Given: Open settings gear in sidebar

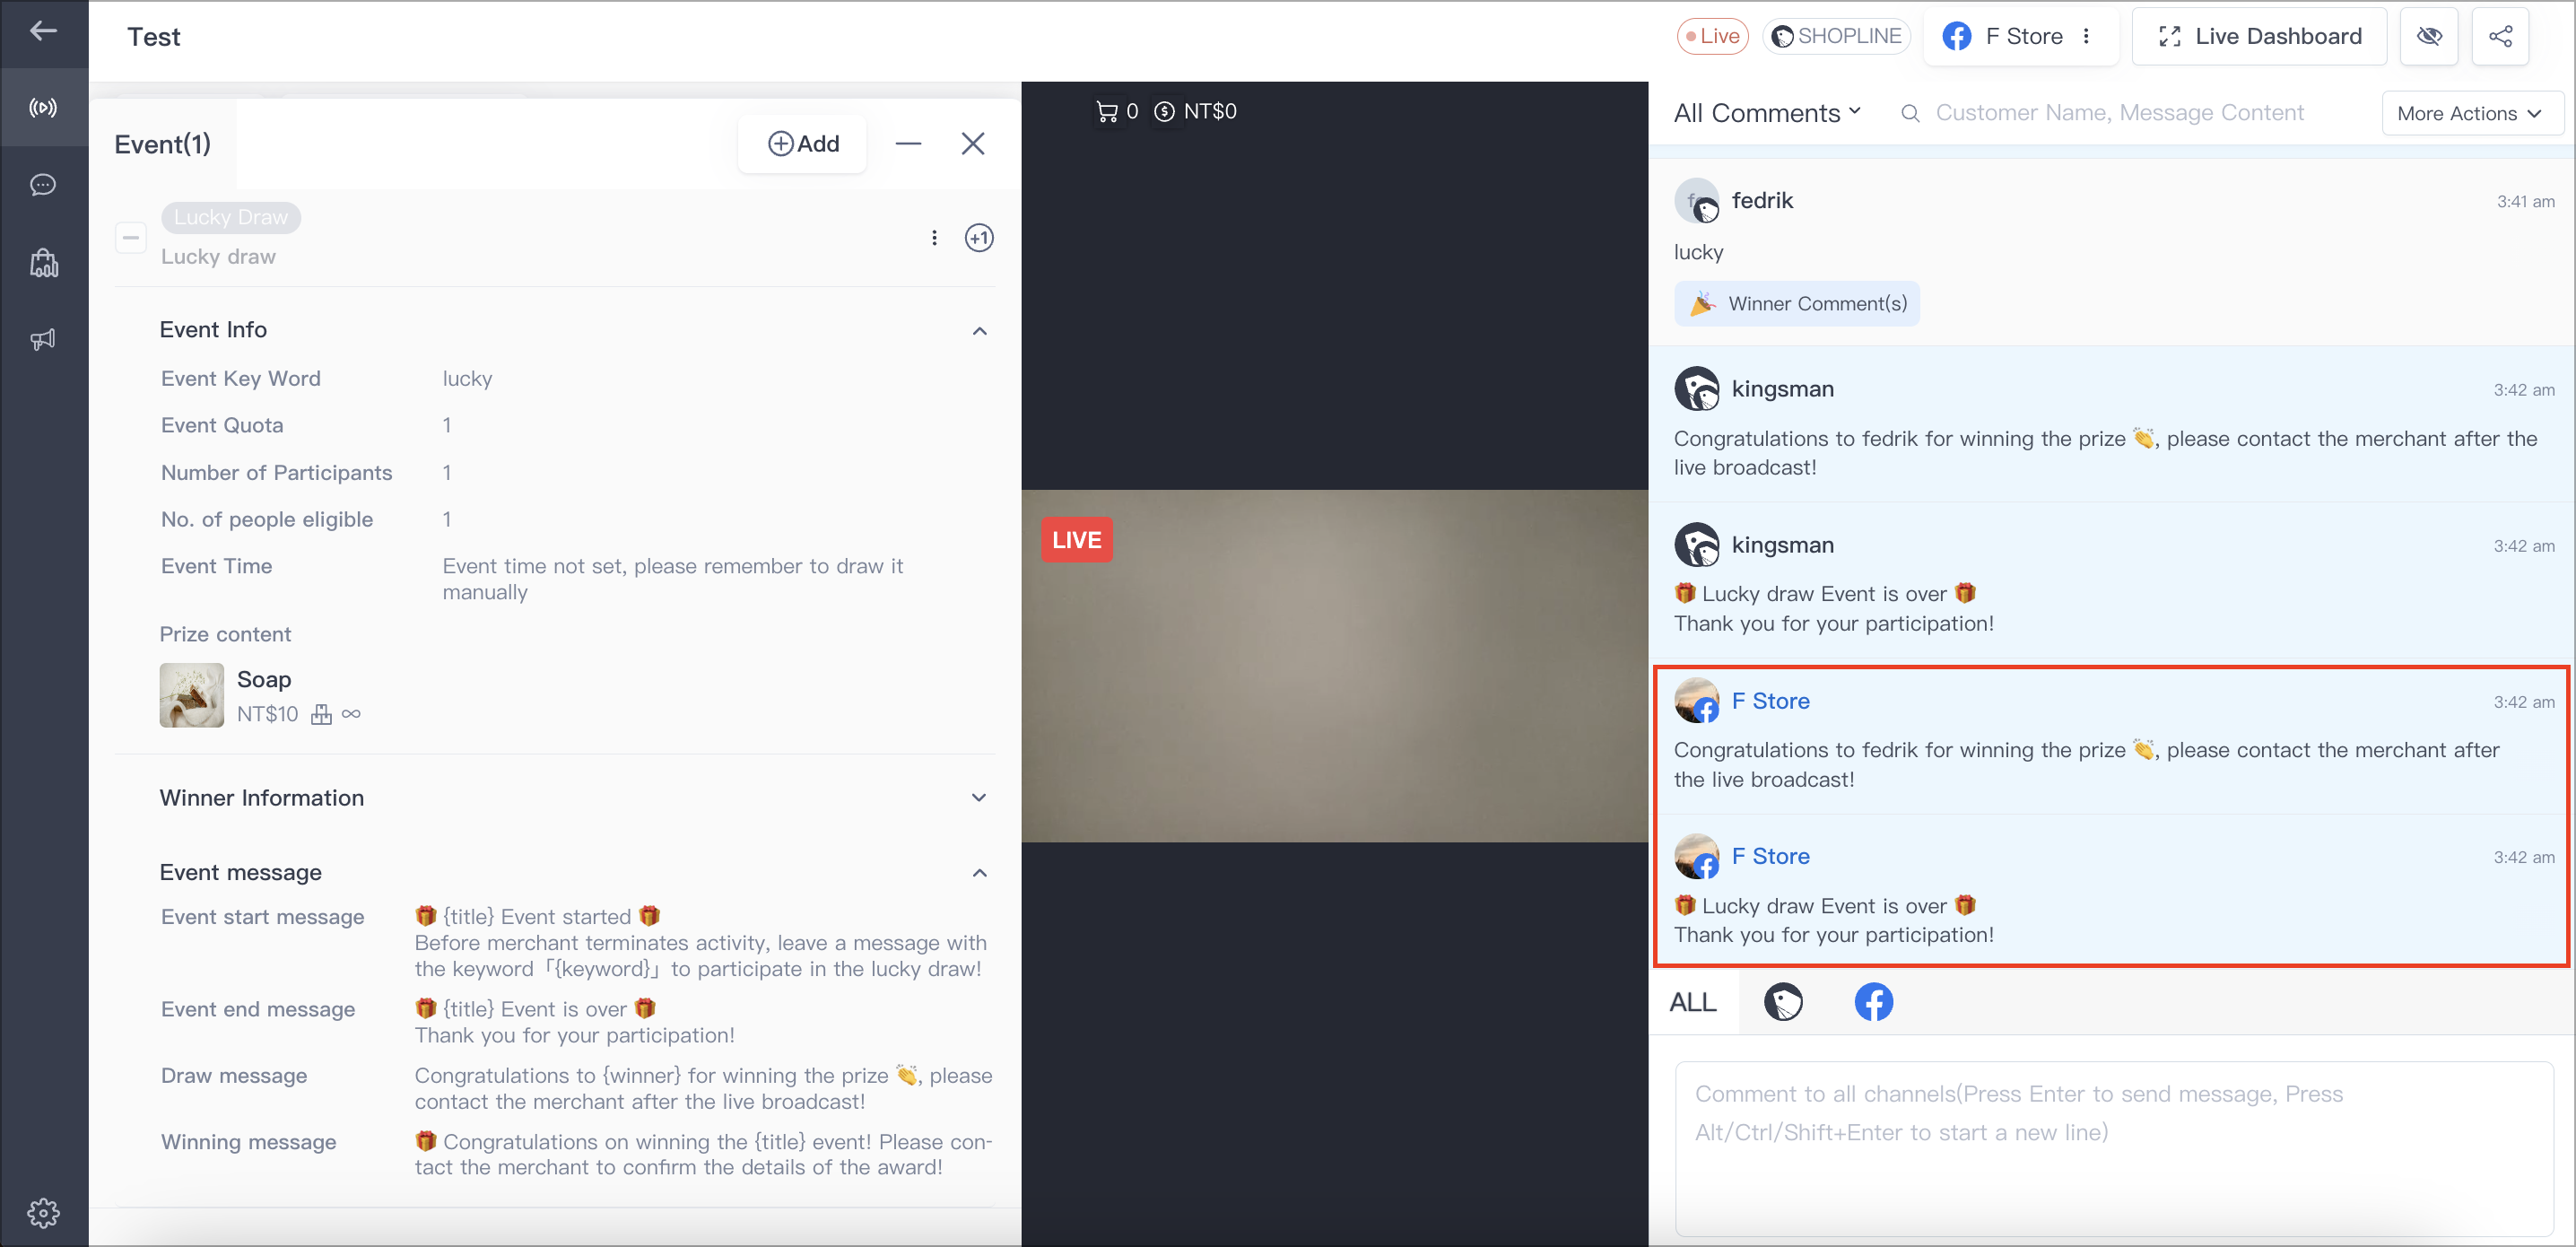Looking at the screenshot, I should (x=43, y=1213).
